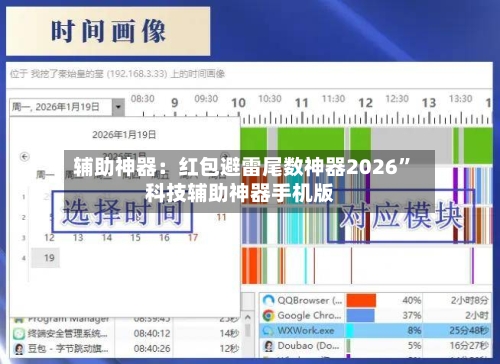Select day 15 in the calendar
The height and width of the screenshot is (364, 500).
pyautogui.click(x=135, y=238)
